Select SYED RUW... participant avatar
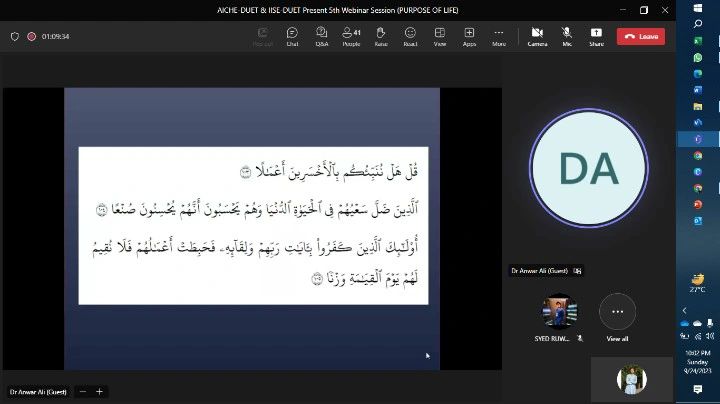The height and width of the screenshot is (404, 720). click(559, 311)
